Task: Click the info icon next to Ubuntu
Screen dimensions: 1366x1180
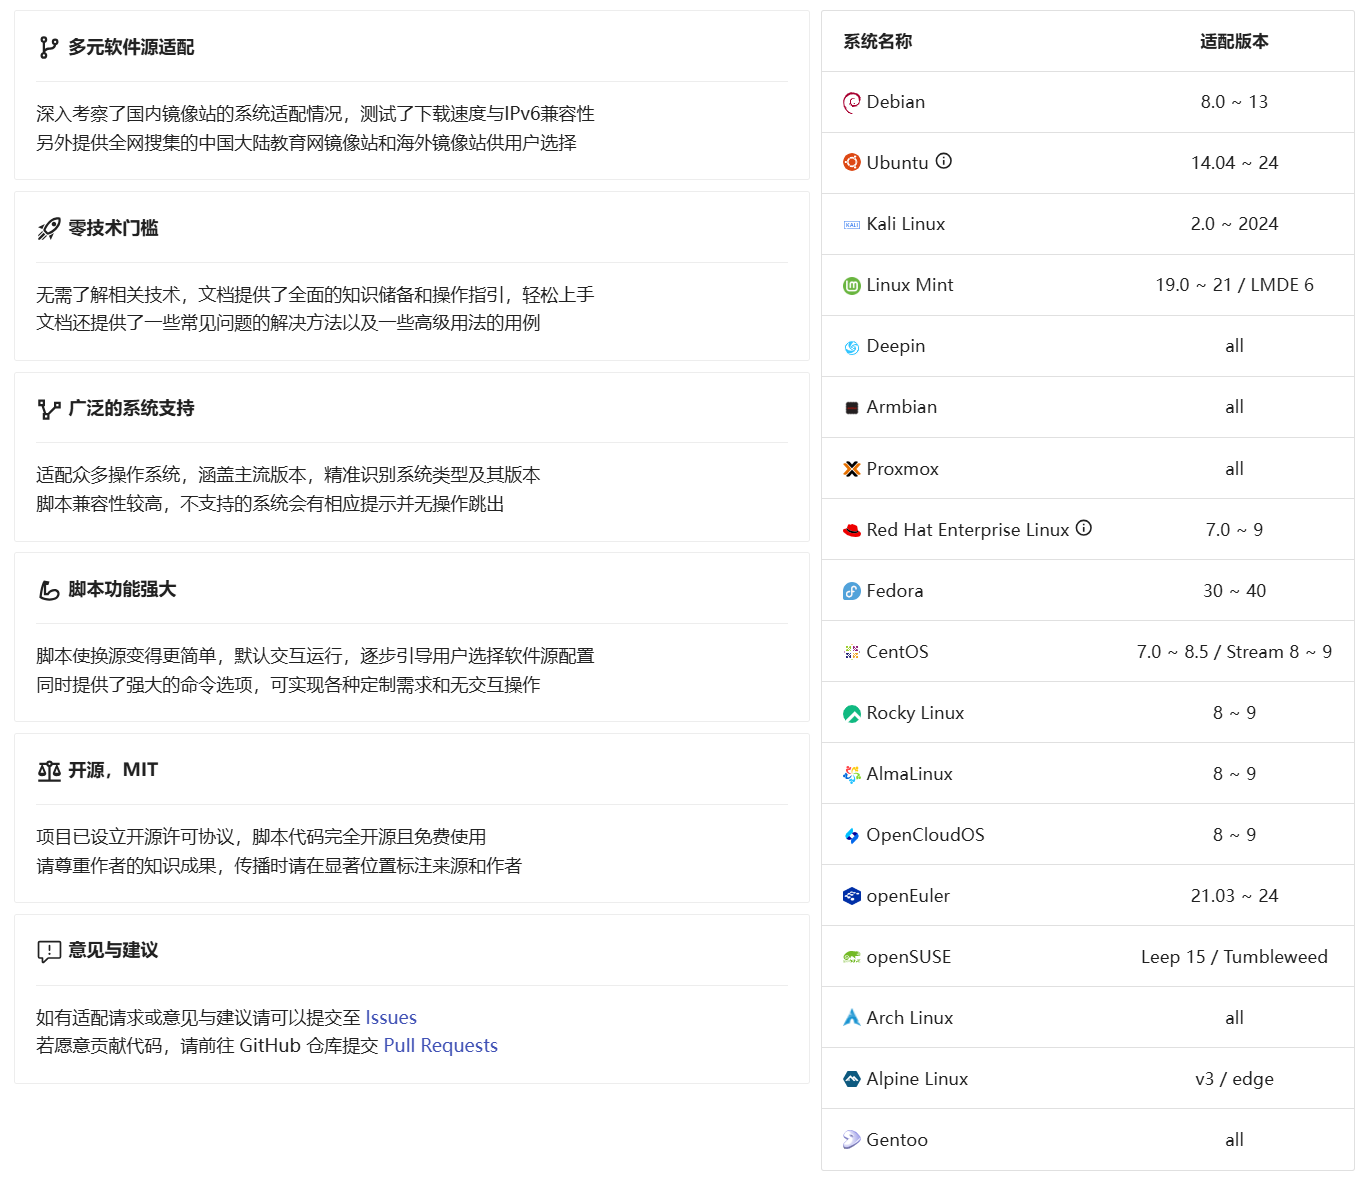Action: (944, 161)
